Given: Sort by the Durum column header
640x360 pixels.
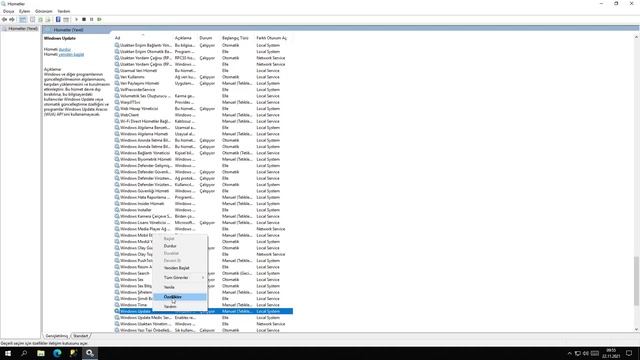Looking at the screenshot, I should click(x=209, y=38).
